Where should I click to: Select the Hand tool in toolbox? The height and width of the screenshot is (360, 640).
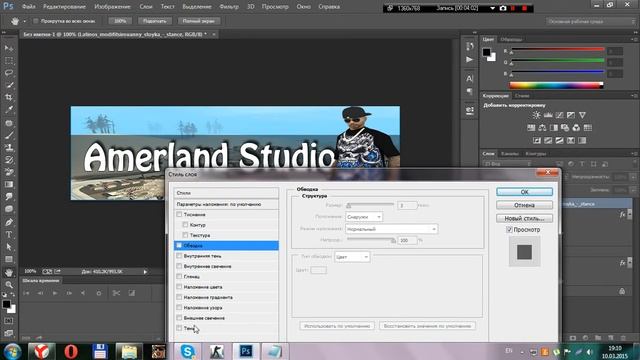pyautogui.click(x=9, y=272)
